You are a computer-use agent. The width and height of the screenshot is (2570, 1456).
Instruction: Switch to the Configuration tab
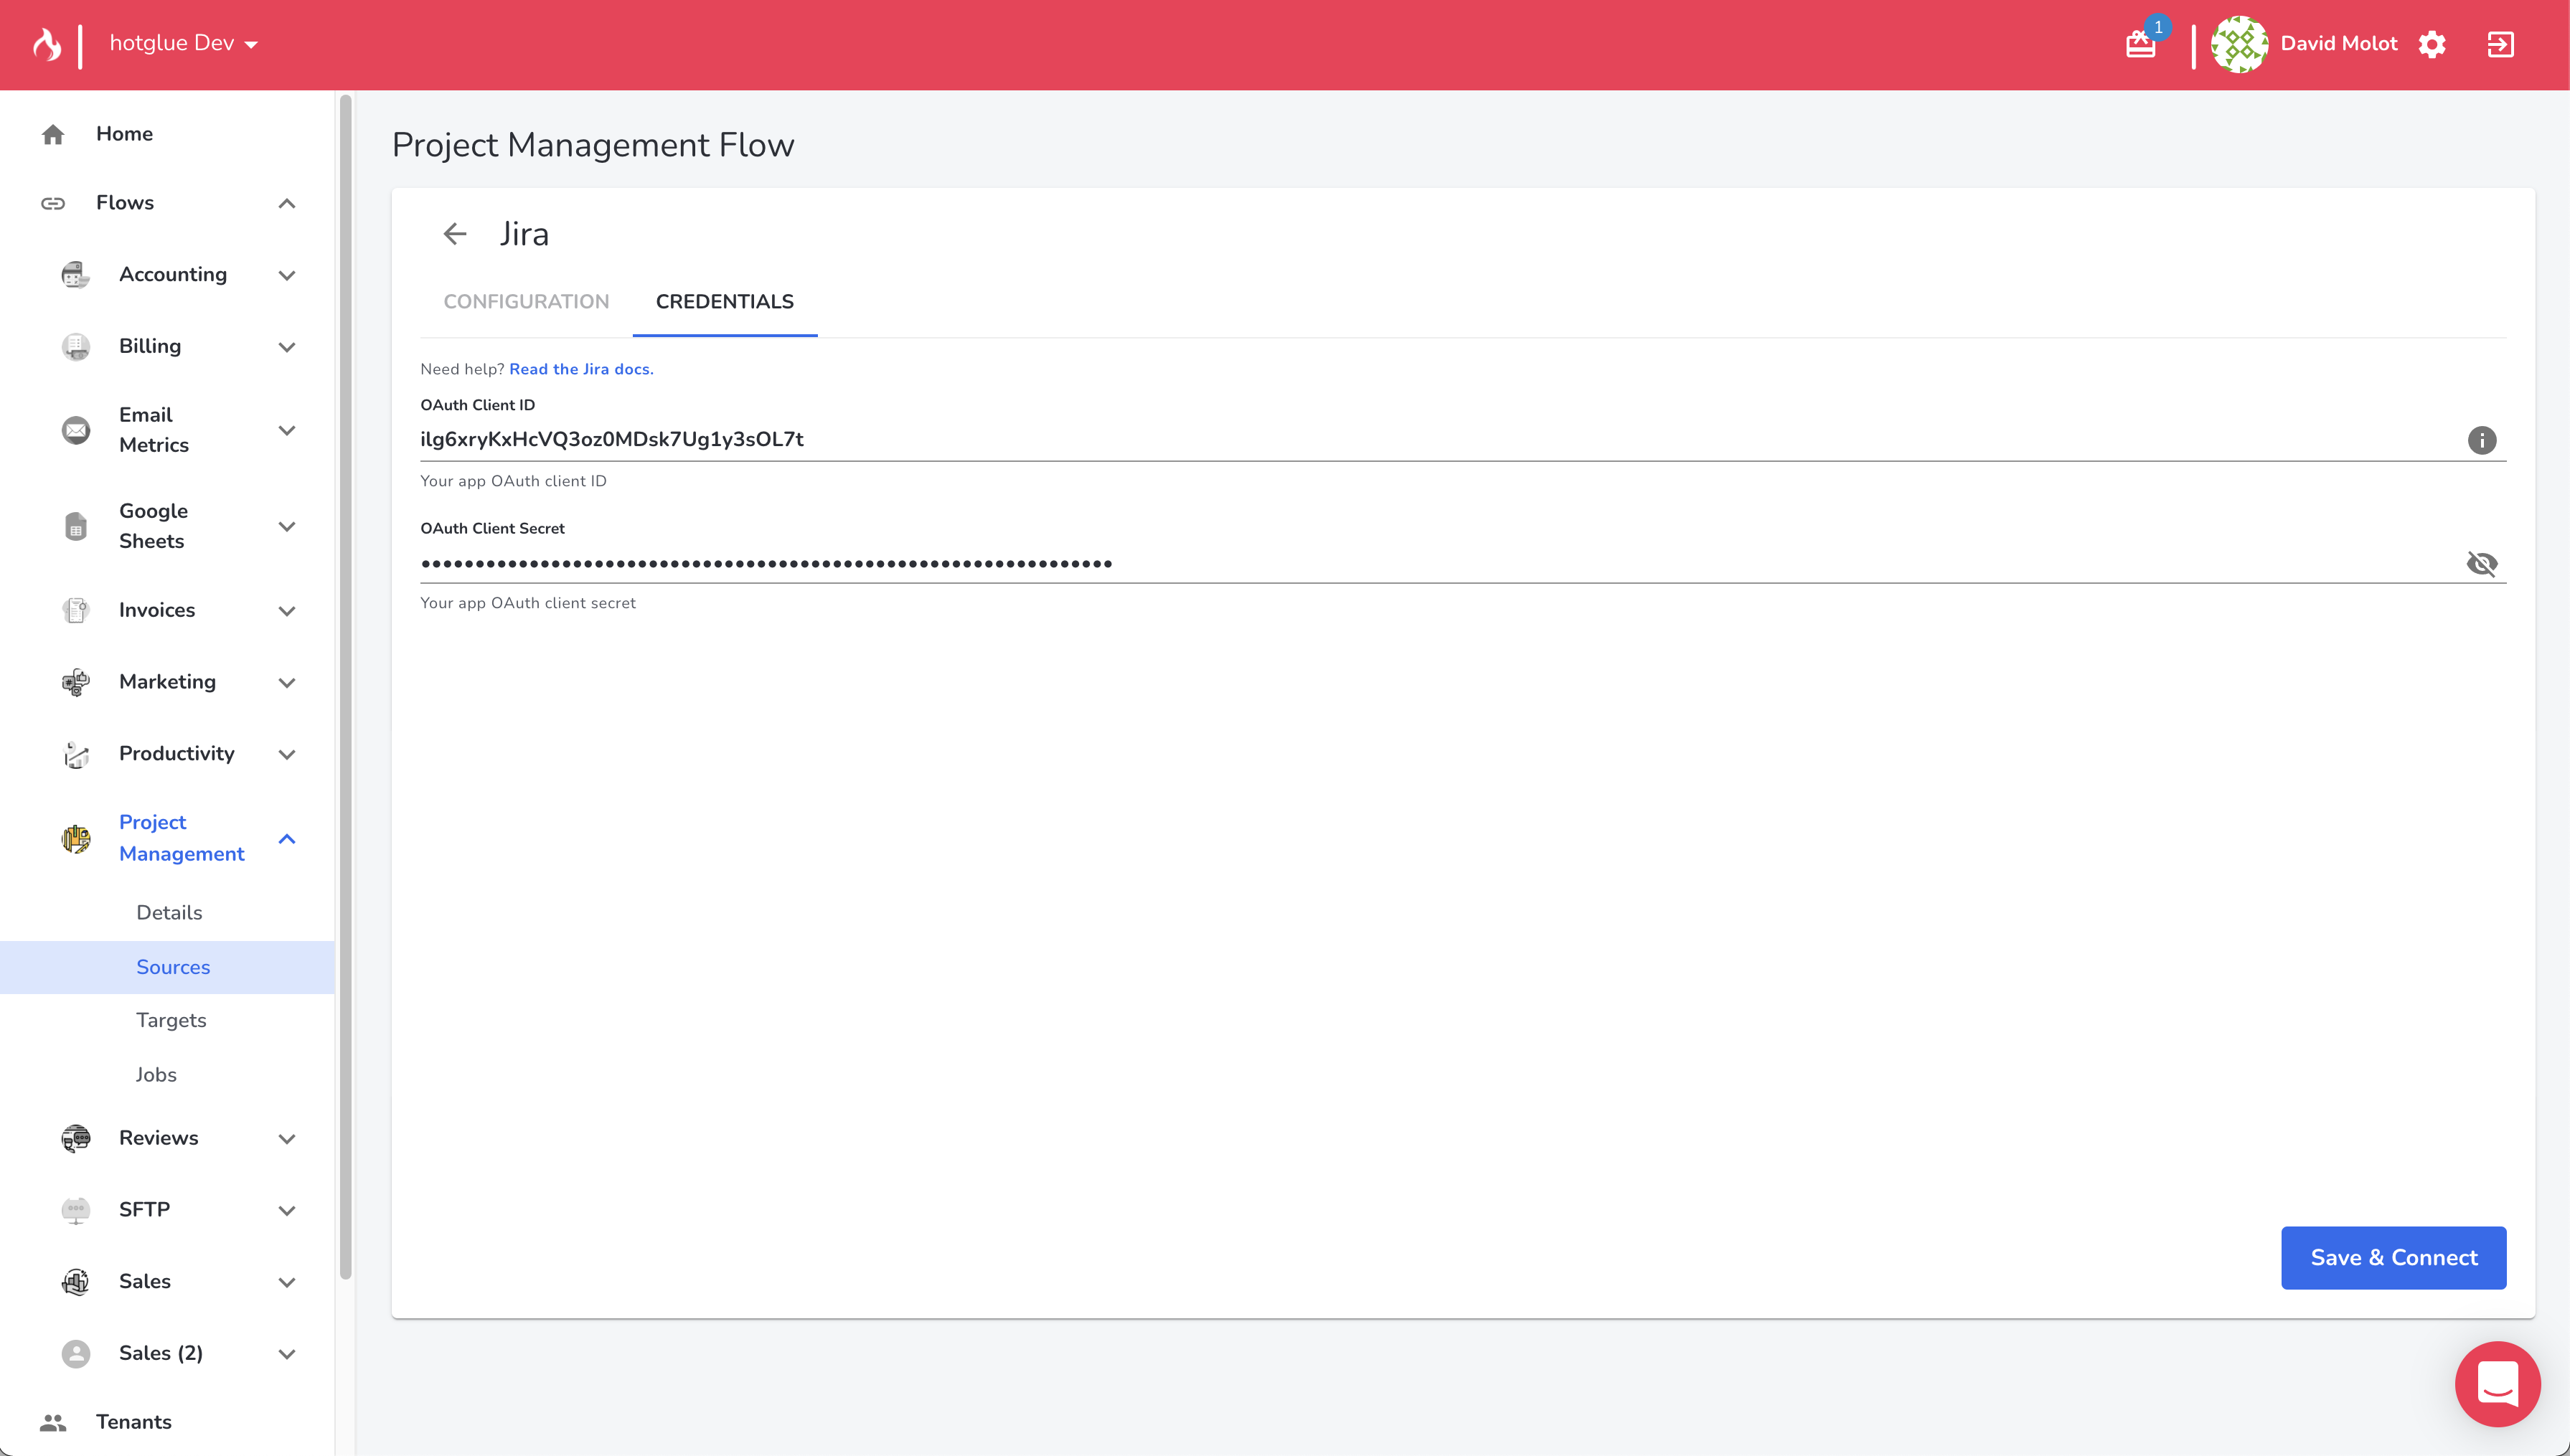[x=526, y=302]
